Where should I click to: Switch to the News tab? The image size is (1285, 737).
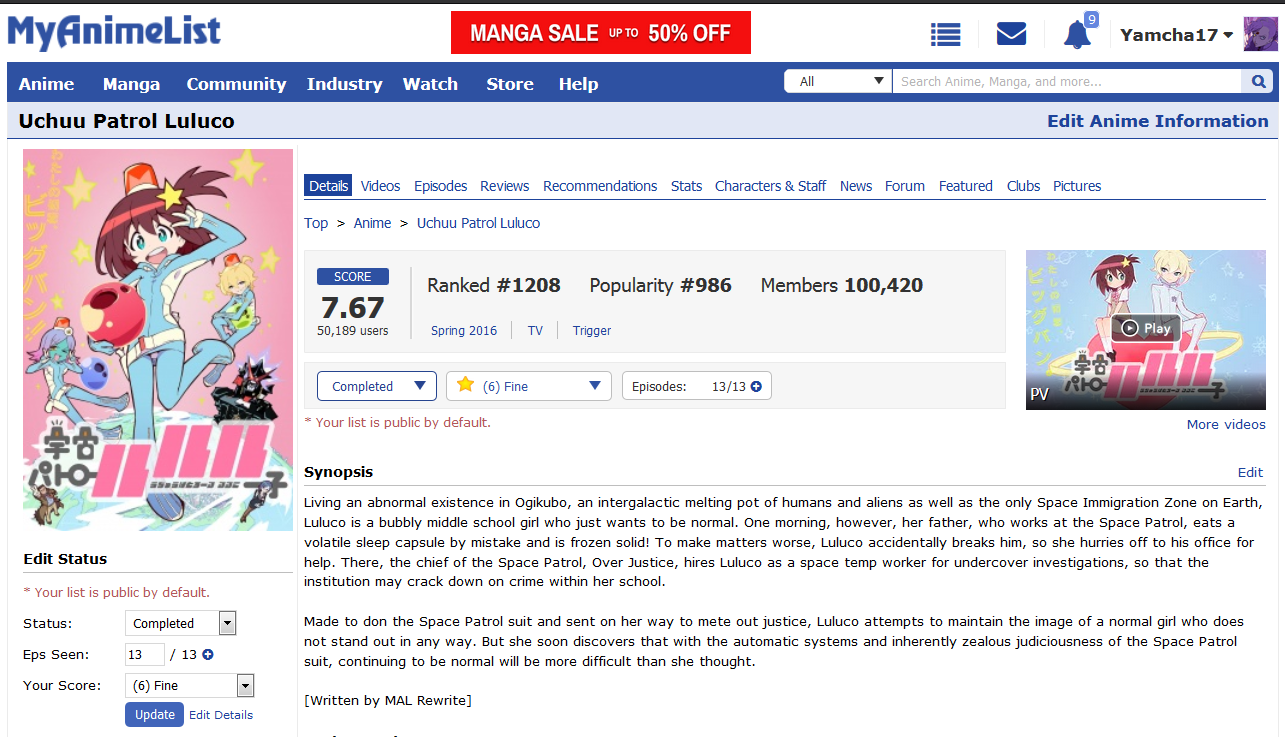point(855,186)
